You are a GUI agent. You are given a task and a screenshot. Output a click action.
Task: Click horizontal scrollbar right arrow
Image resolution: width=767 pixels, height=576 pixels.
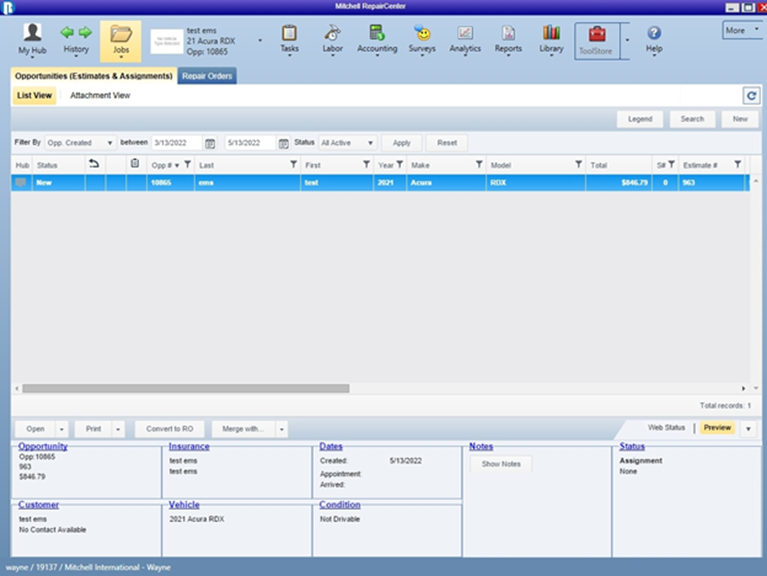(x=744, y=388)
